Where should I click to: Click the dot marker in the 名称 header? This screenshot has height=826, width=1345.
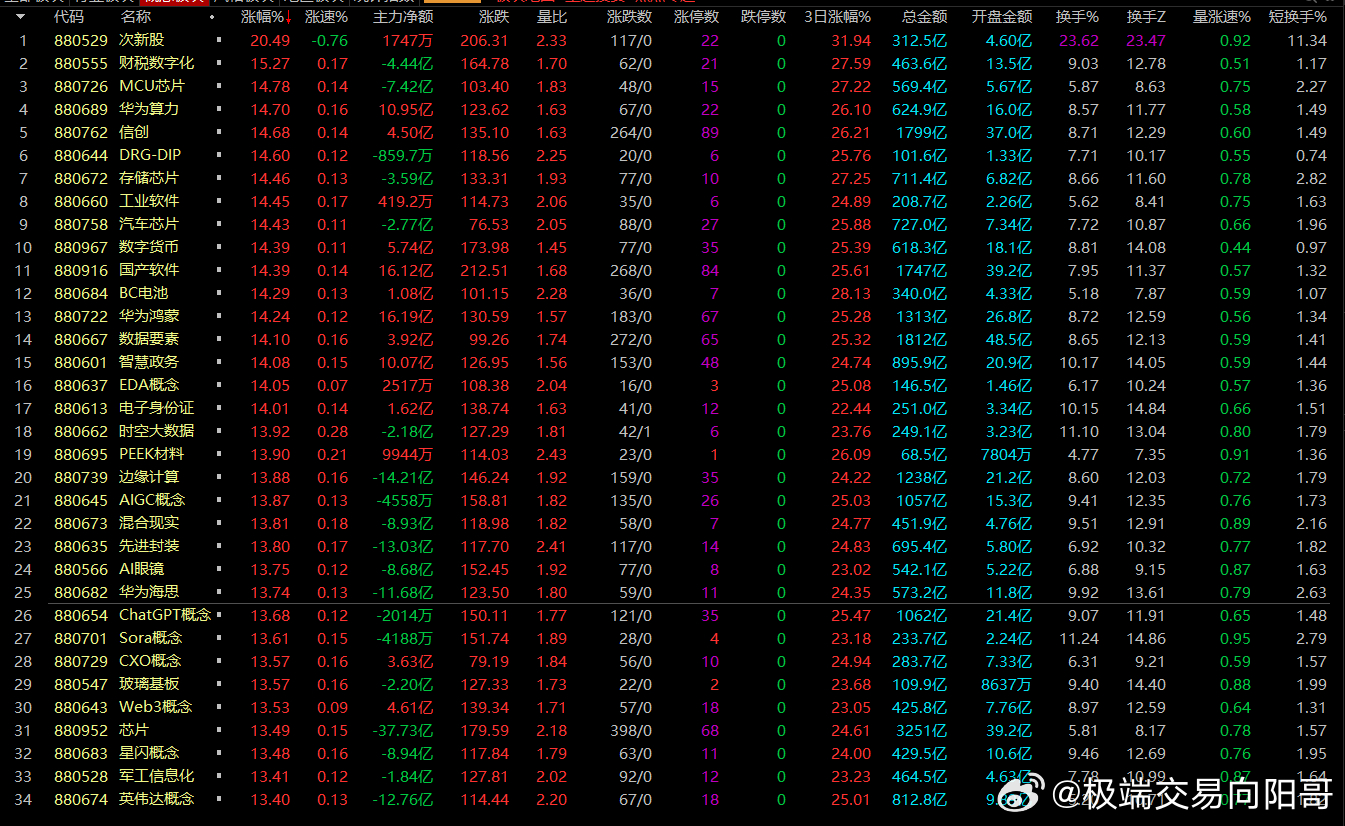point(212,18)
